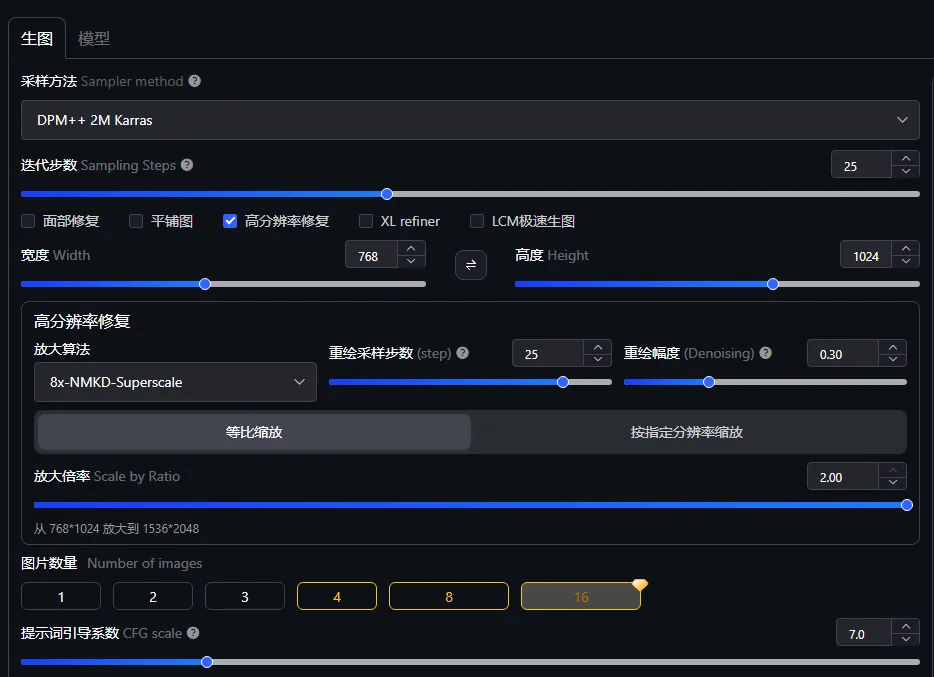
Task: Click help icon beside Denoising label
Action: click(x=766, y=353)
